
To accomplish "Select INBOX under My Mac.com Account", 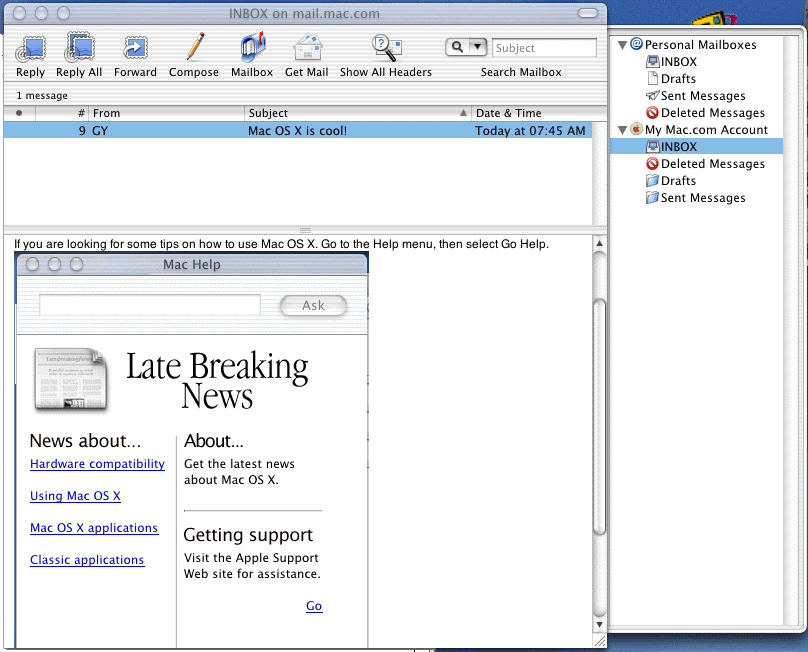I will pyautogui.click(x=696, y=147).
